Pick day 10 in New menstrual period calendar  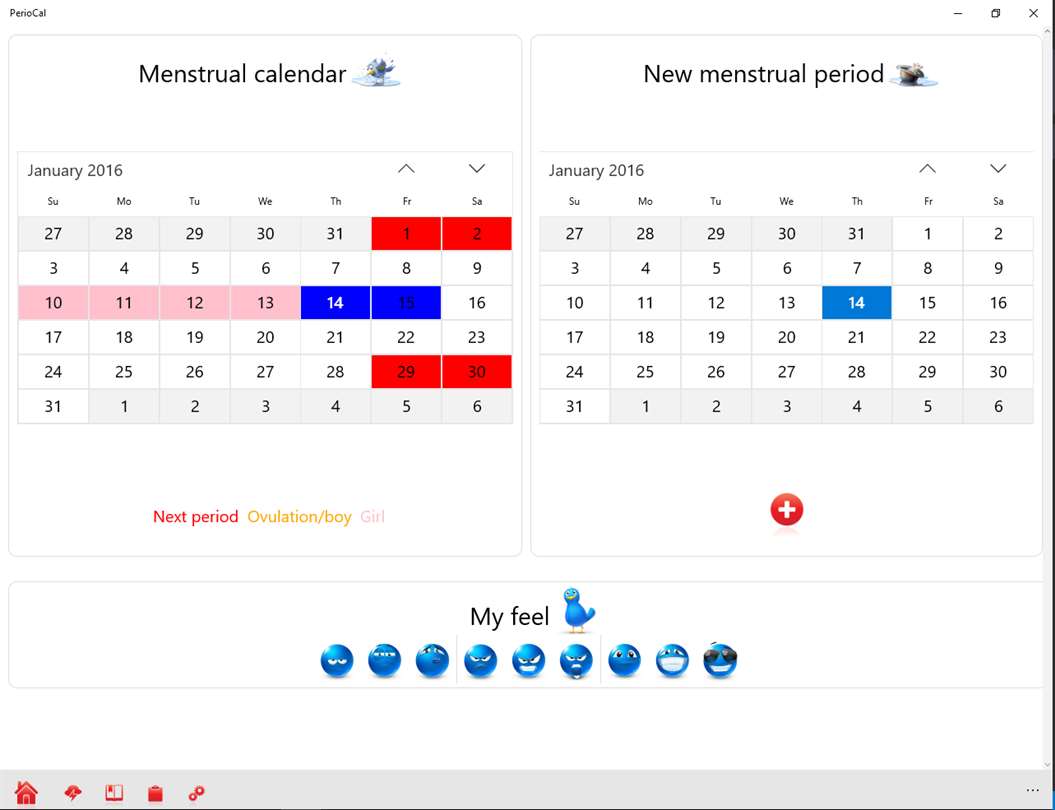575,303
